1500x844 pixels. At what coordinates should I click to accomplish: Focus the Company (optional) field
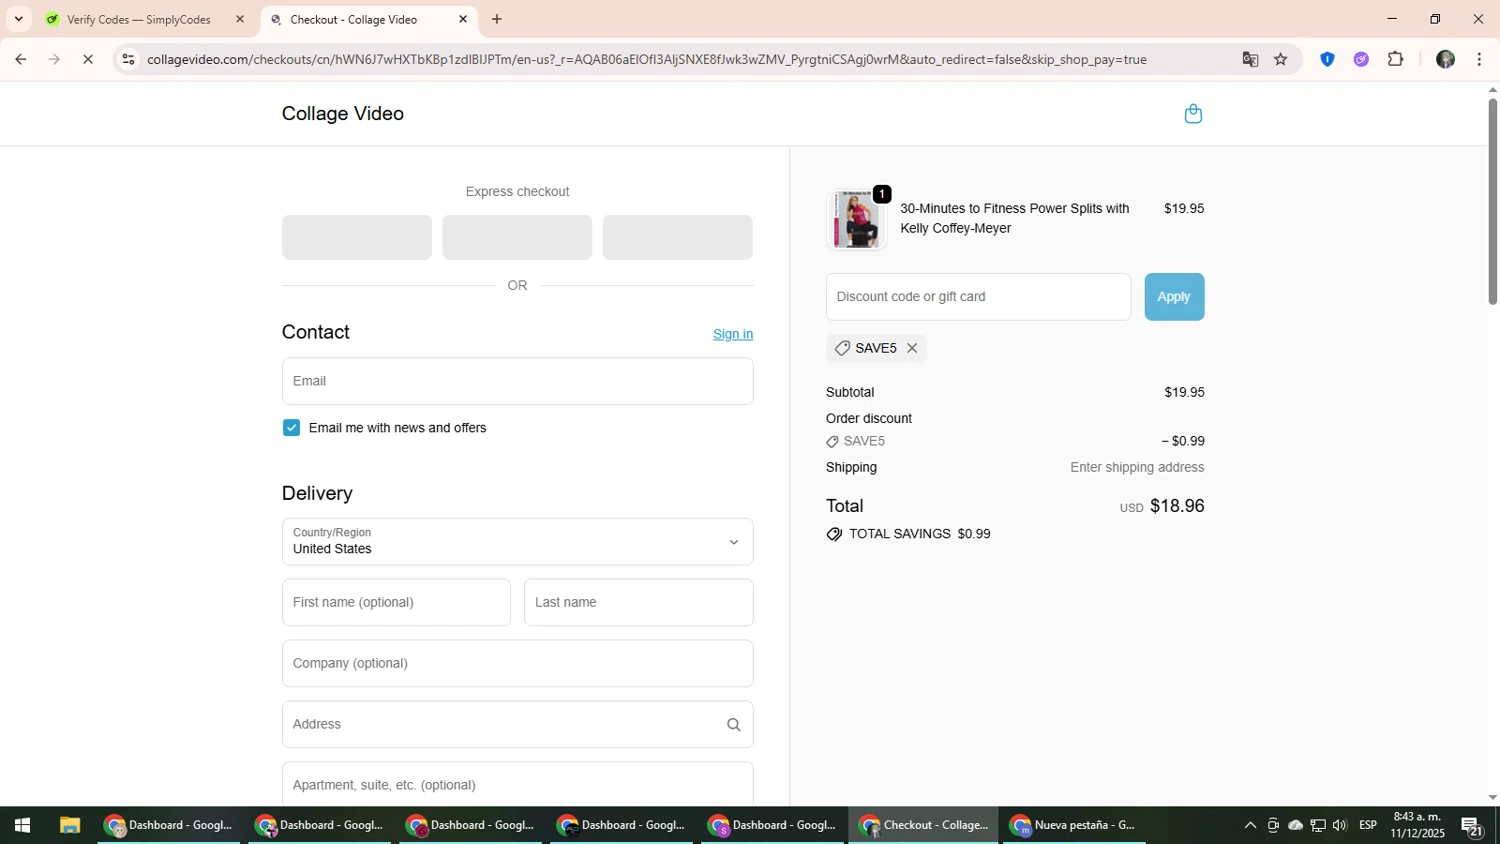(x=517, y=664)
